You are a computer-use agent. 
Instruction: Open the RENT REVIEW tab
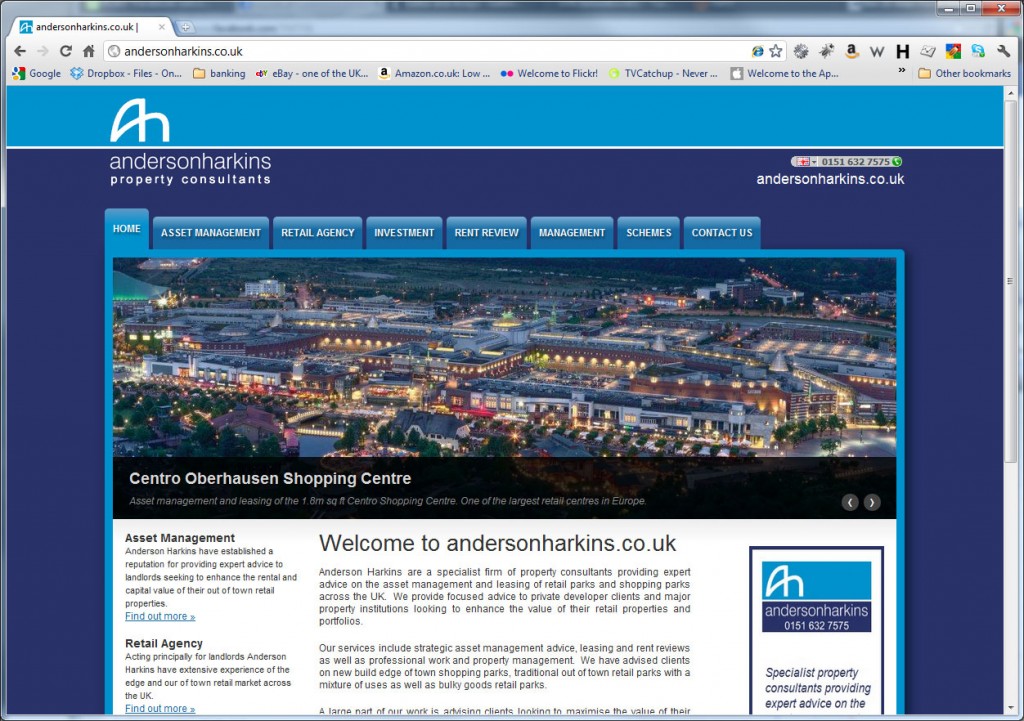pyautogui.click(x=487, y=232)
